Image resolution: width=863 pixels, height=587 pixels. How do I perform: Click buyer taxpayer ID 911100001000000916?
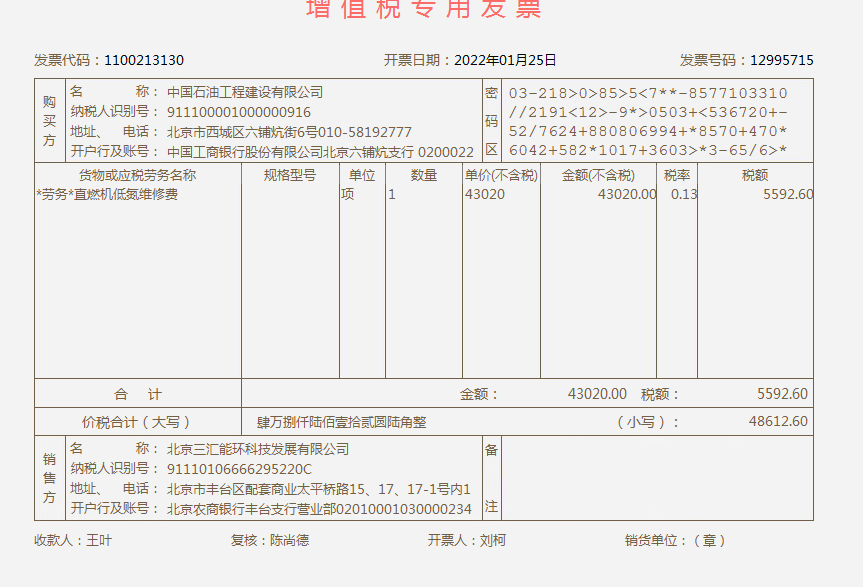coord(239,112)
